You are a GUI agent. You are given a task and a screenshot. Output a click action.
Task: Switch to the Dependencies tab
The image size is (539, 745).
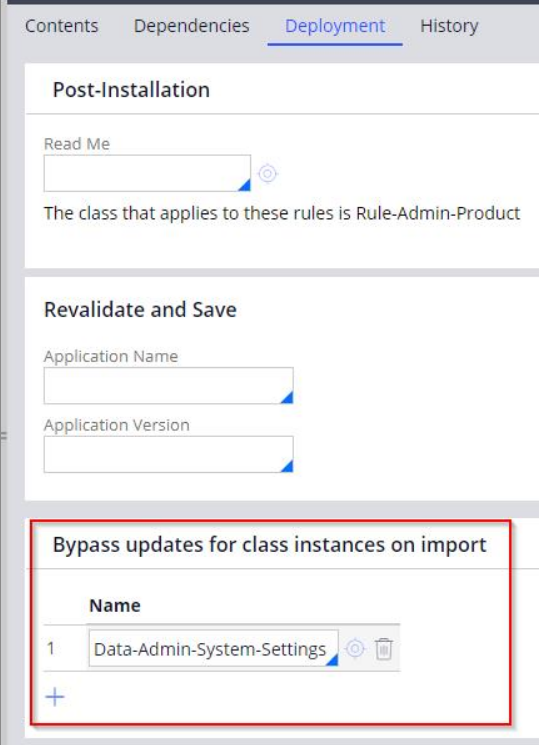click(x=192, y=26)
